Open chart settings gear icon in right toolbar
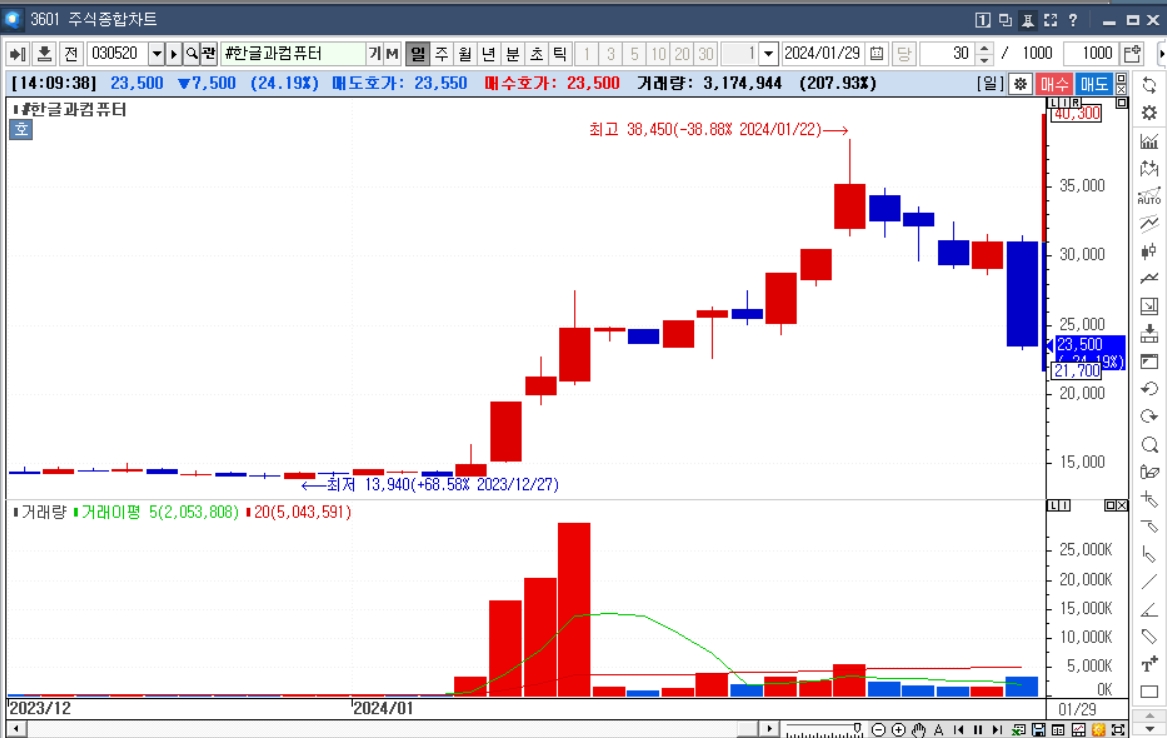 pos(1149,113)
